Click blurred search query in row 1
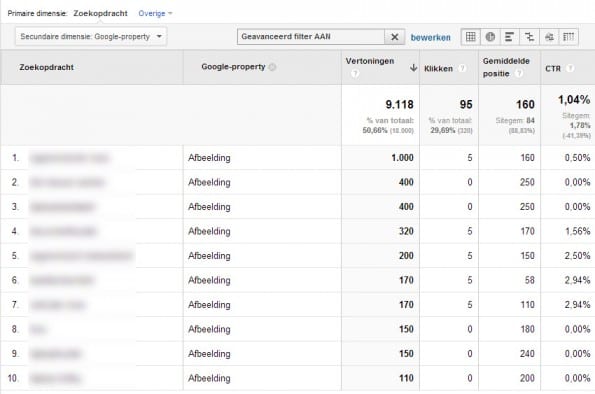 (70, 158)
